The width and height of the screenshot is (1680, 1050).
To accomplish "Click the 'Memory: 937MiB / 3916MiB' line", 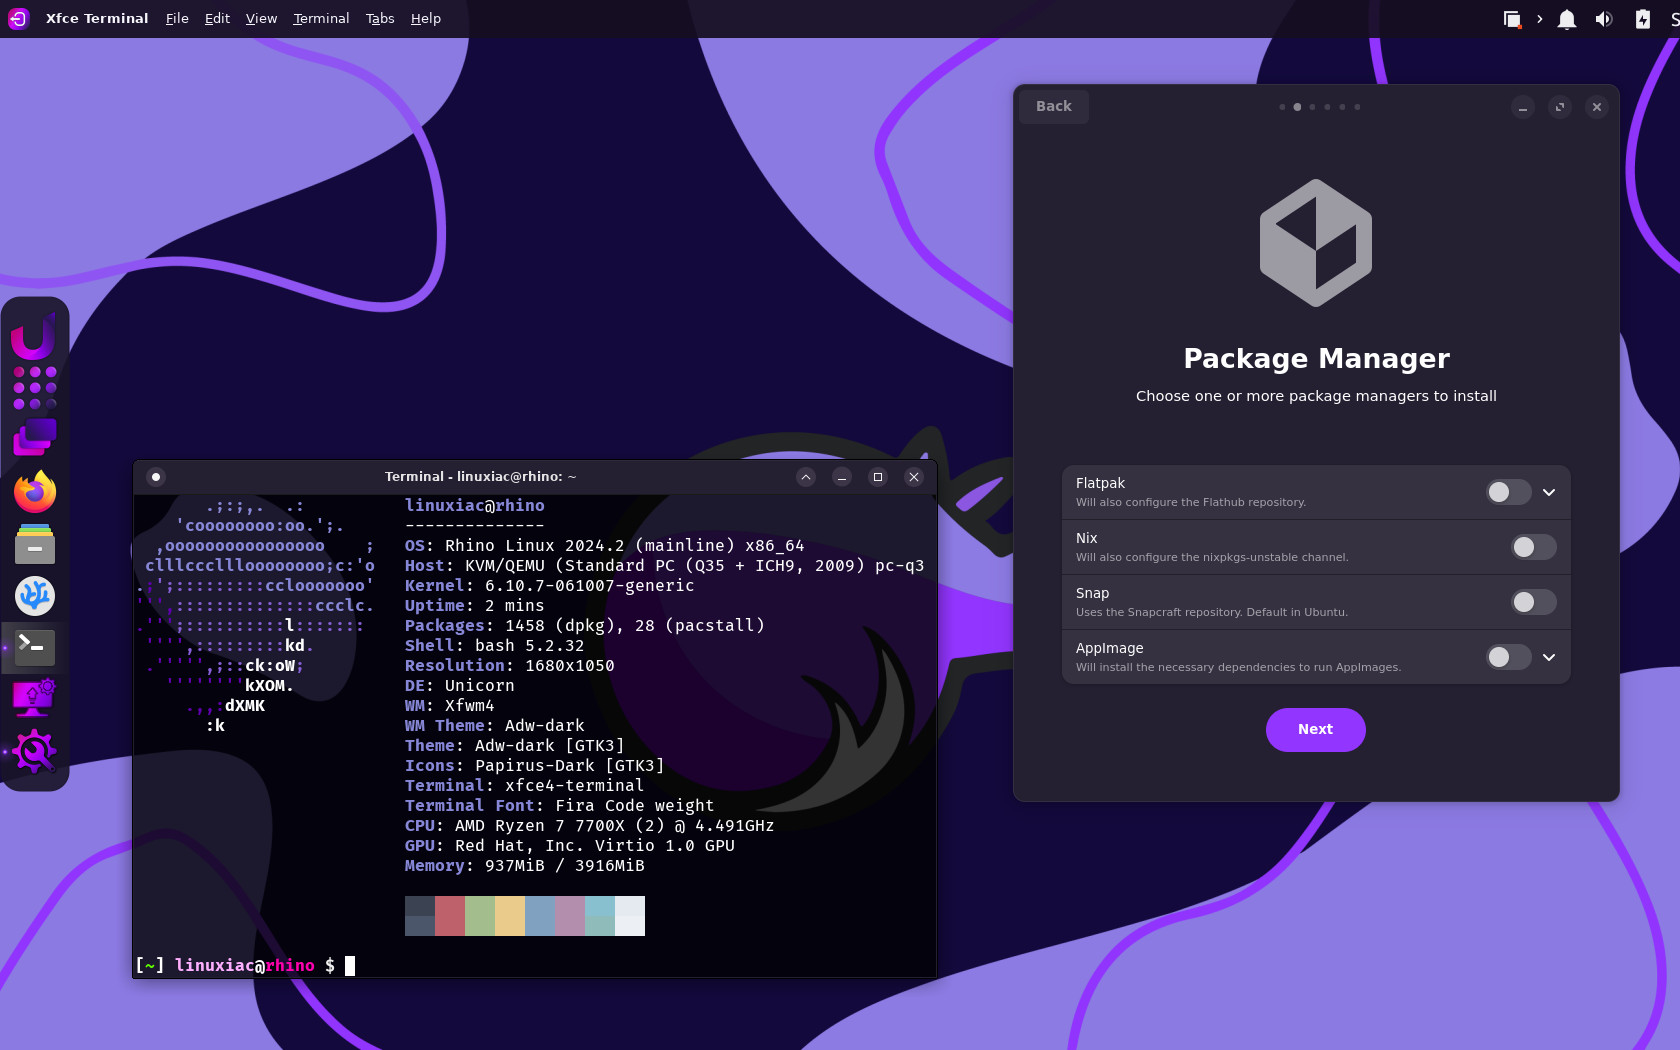I will (524, 866).
